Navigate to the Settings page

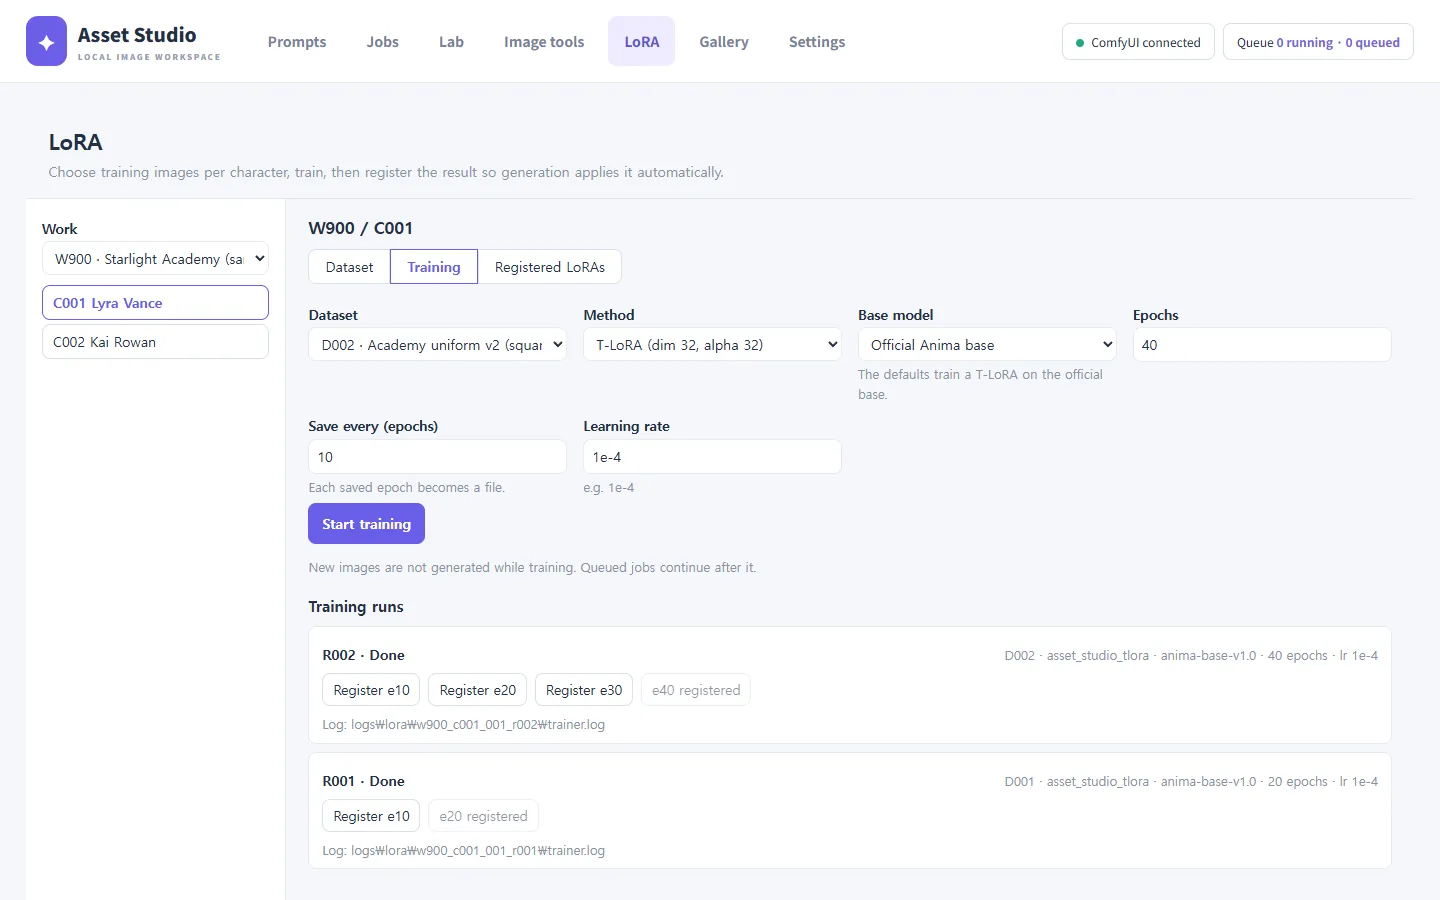(x=817, y=42)
